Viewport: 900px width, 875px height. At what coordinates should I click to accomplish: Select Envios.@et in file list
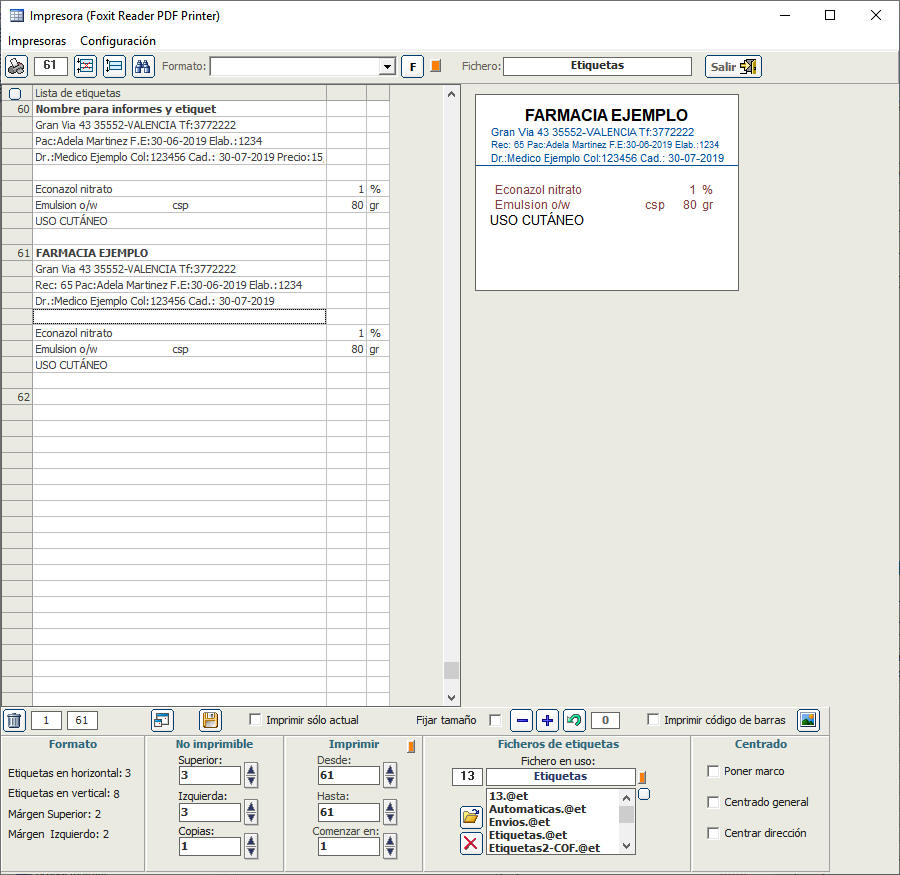[519, 822]
